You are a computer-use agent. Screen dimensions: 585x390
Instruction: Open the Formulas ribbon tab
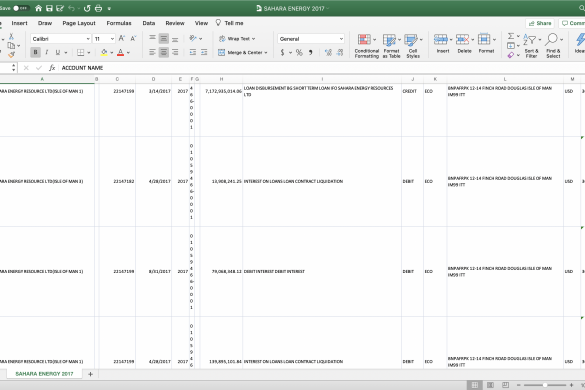point(119,23)
